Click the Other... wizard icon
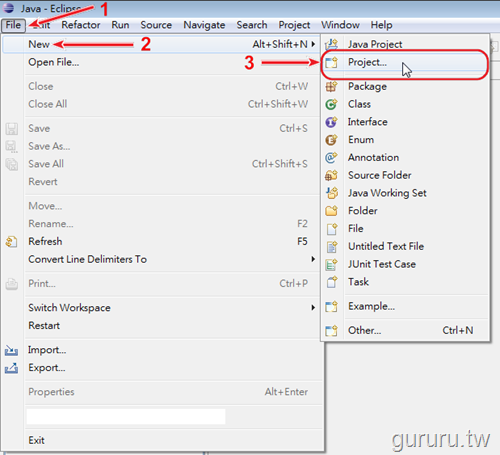This screenshot has height=455, width=500. coord(331,331)
